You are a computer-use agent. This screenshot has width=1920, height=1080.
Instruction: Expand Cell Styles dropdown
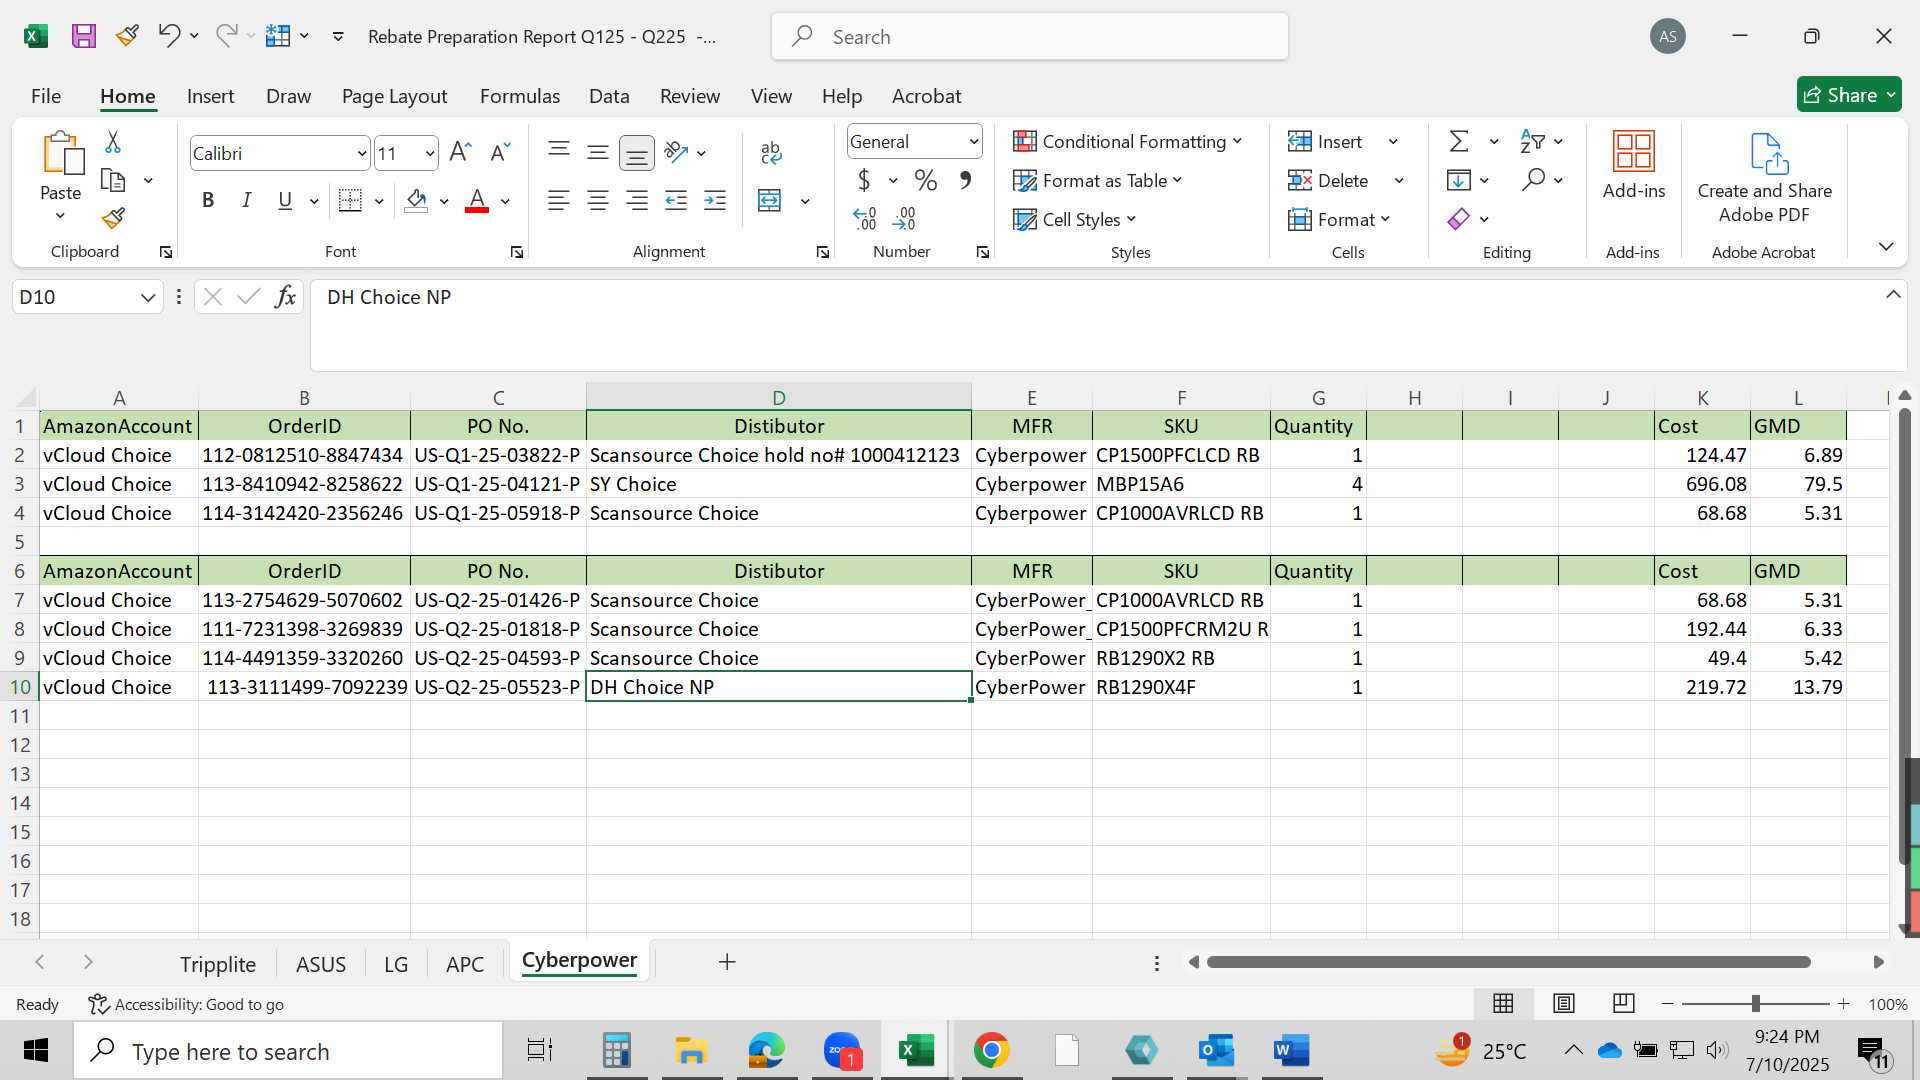(x=1131, y=219)
